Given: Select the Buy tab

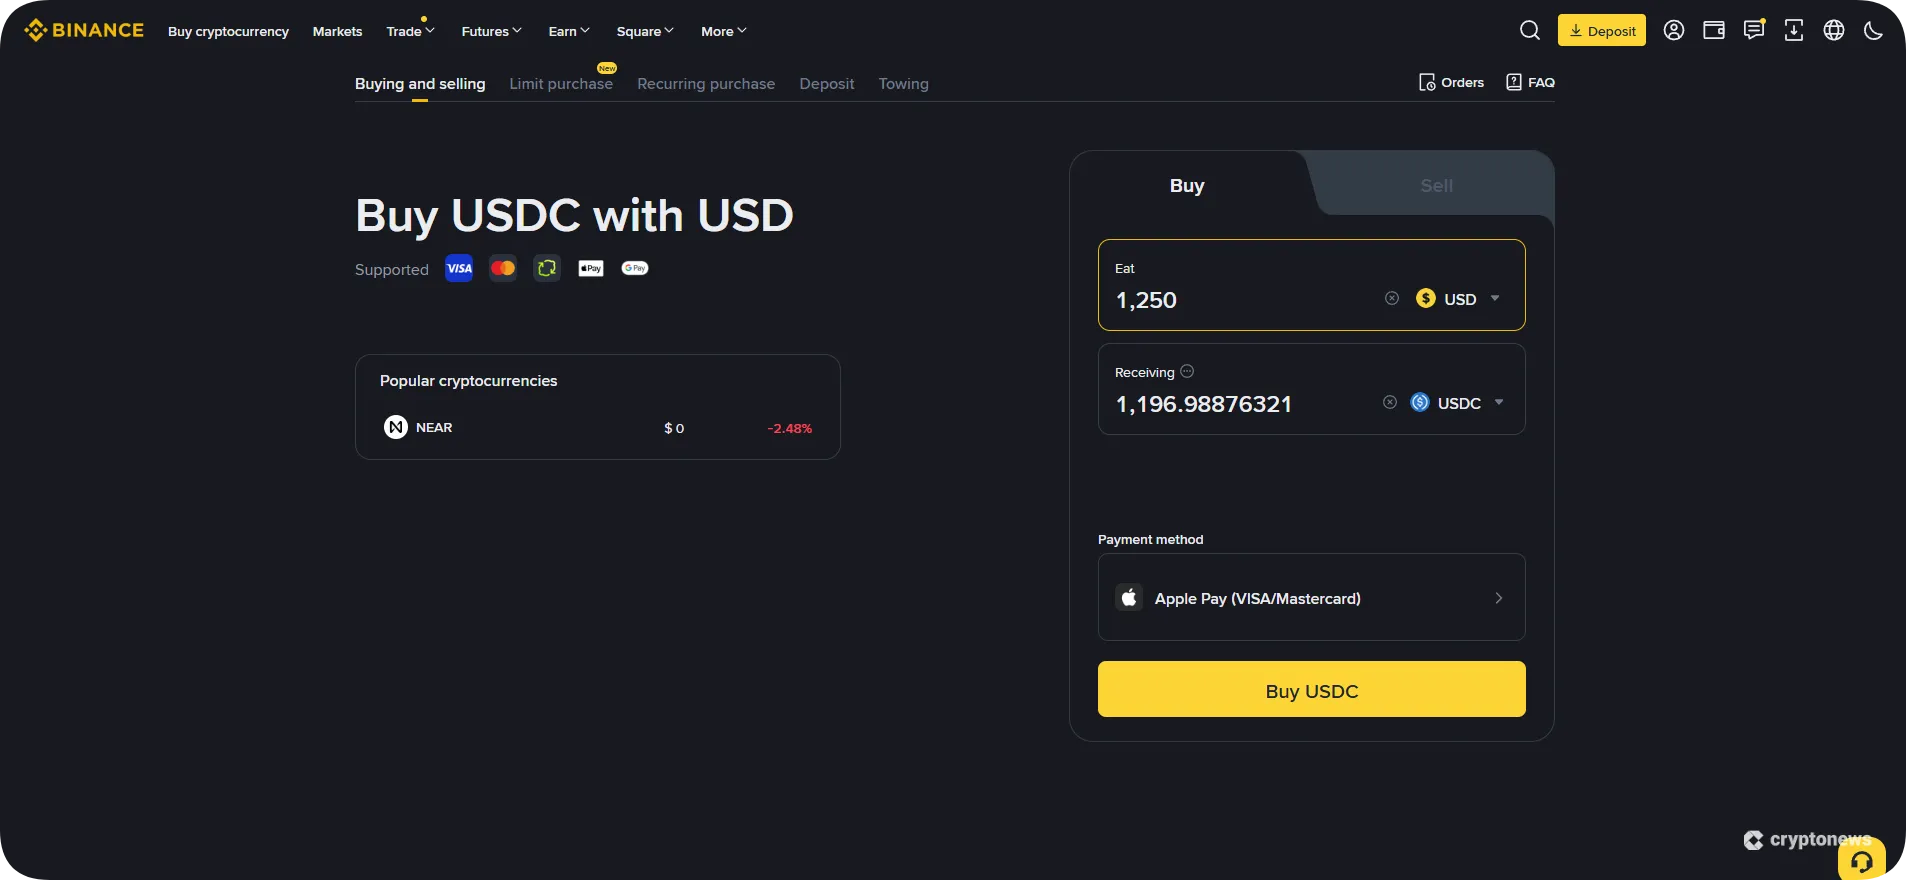Looking at the screenshot, I should pyautogui.click(x=1187, y=185).
